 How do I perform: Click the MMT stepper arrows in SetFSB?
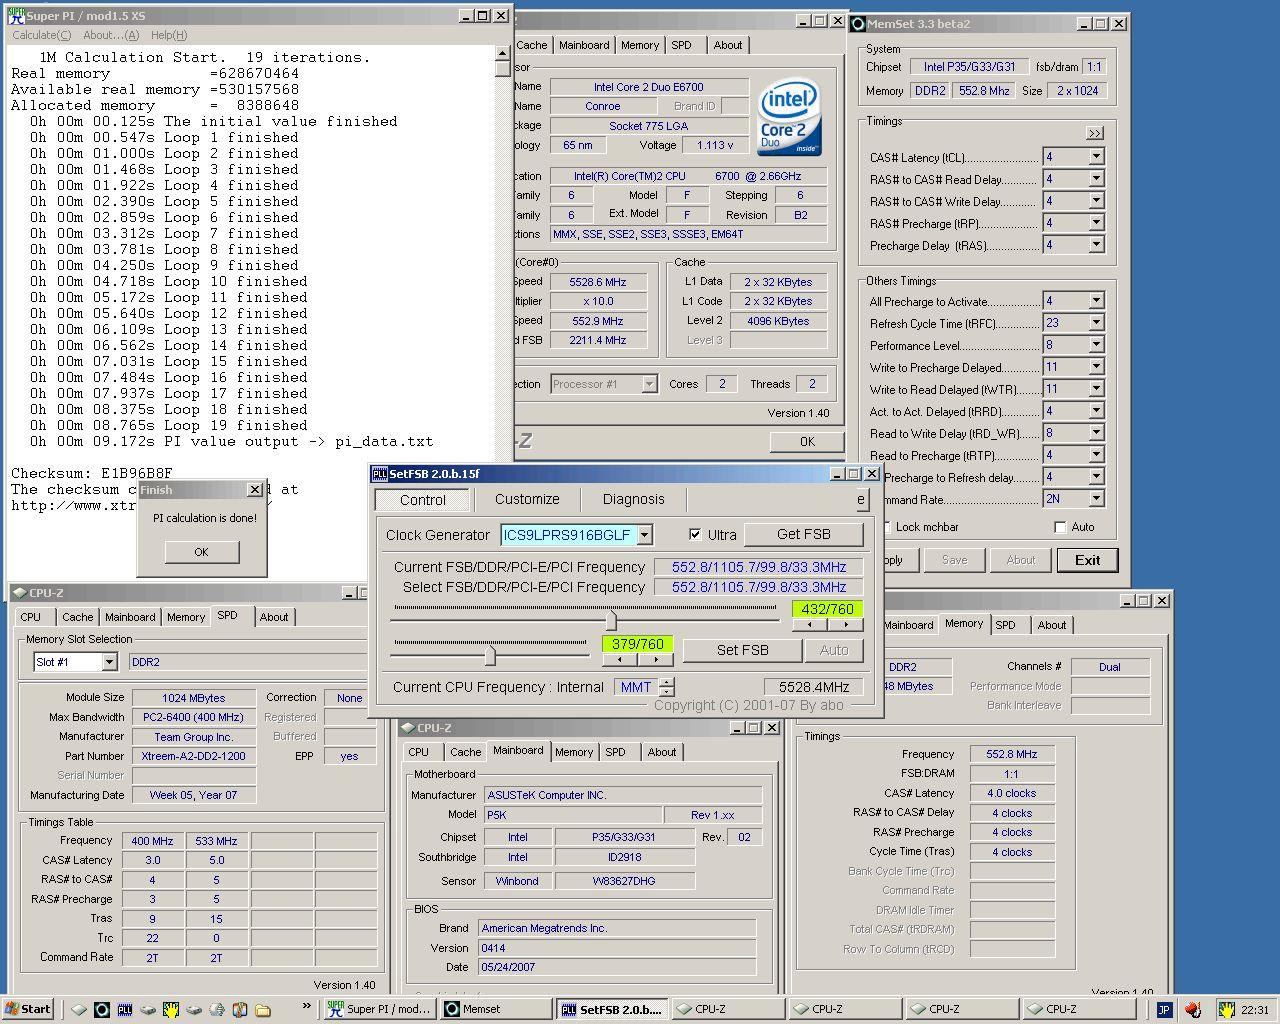pos(667,687)
